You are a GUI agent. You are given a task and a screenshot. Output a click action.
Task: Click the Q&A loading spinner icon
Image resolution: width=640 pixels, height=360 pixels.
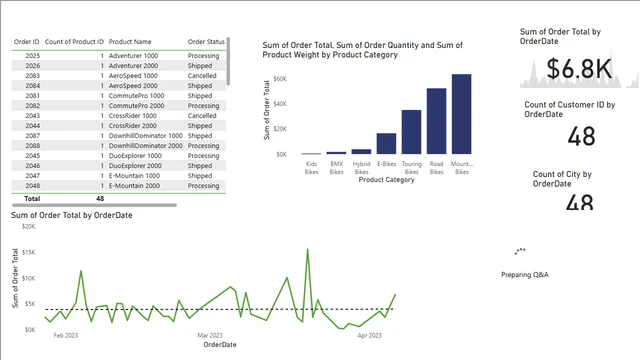click(x=520, y=251)
